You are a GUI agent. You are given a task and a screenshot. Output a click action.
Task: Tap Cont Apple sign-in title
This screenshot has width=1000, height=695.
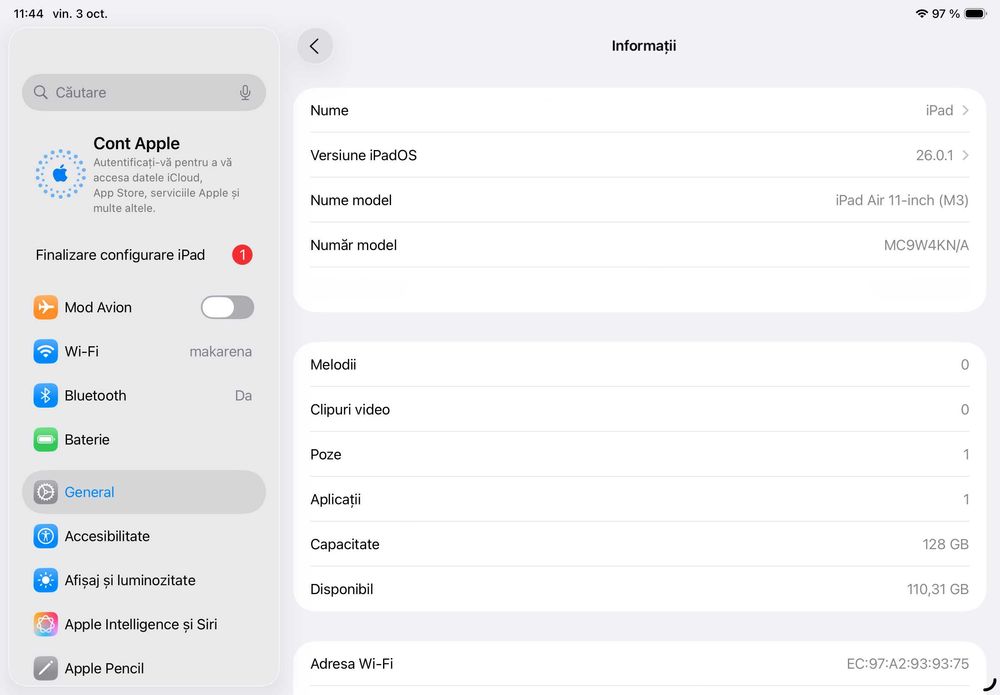136,143
